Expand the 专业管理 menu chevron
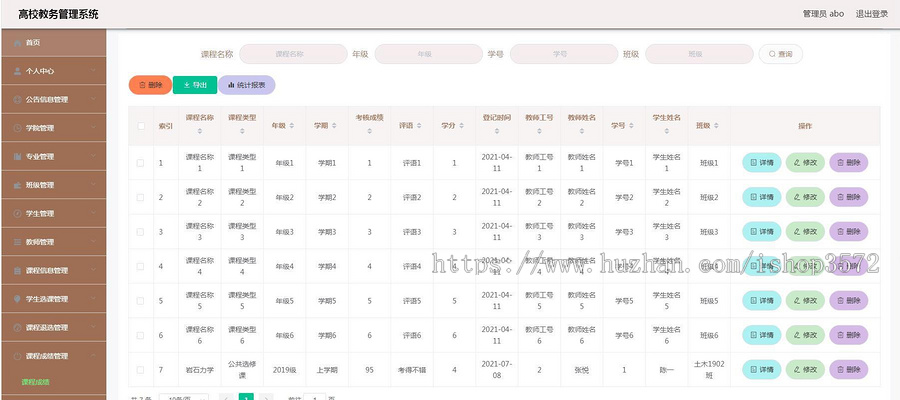The width and height of the screenshot is (900, 400). pos(94,156)
